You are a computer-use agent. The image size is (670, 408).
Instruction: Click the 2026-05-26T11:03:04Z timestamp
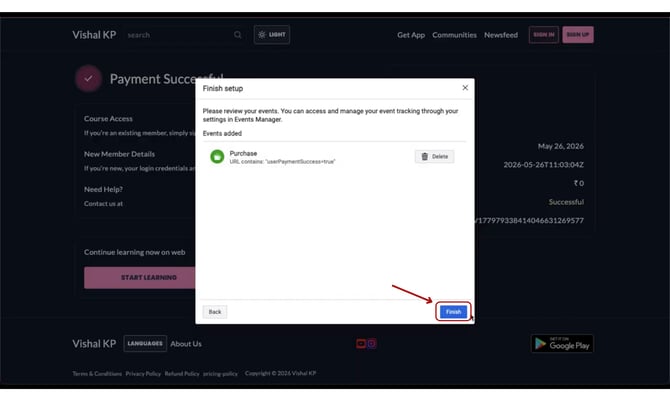tap(544, 164)
